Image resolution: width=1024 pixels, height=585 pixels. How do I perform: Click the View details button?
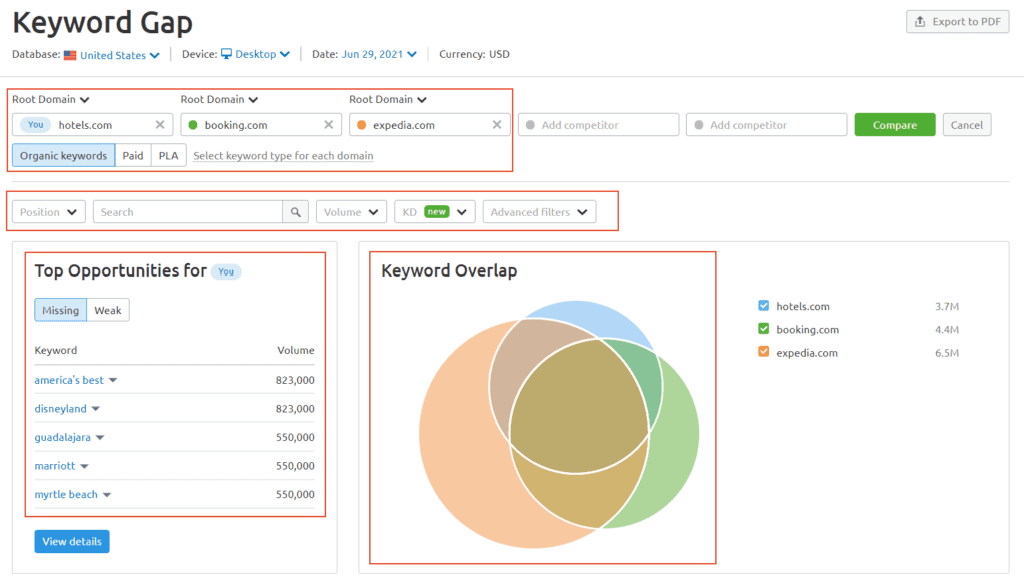coord(72,541)
